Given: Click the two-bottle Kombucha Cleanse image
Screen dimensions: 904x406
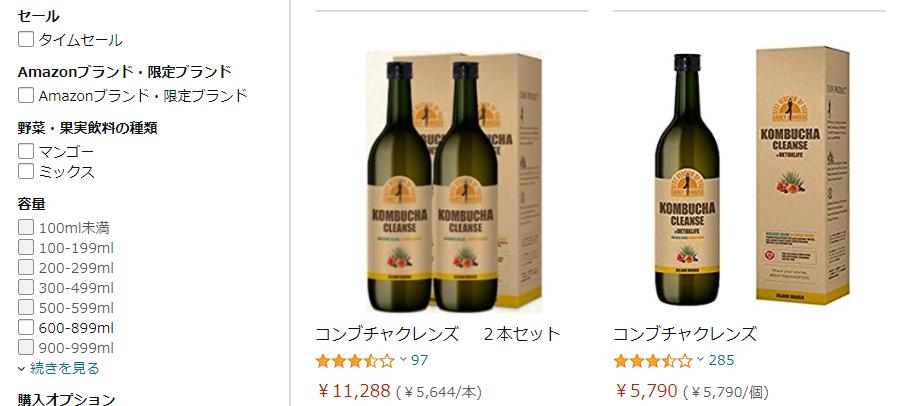Looking at the screenshot, I should (x=454, y=182).
